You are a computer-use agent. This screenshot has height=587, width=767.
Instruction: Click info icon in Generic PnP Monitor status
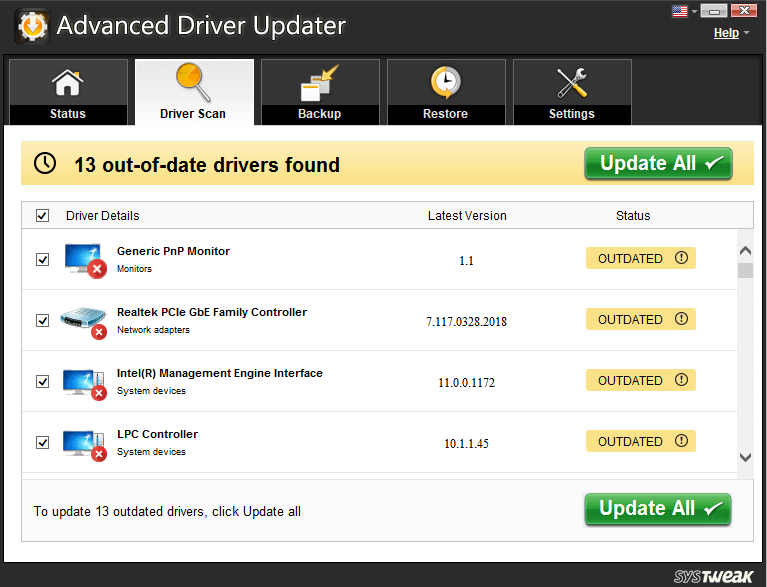pos(681,258)
